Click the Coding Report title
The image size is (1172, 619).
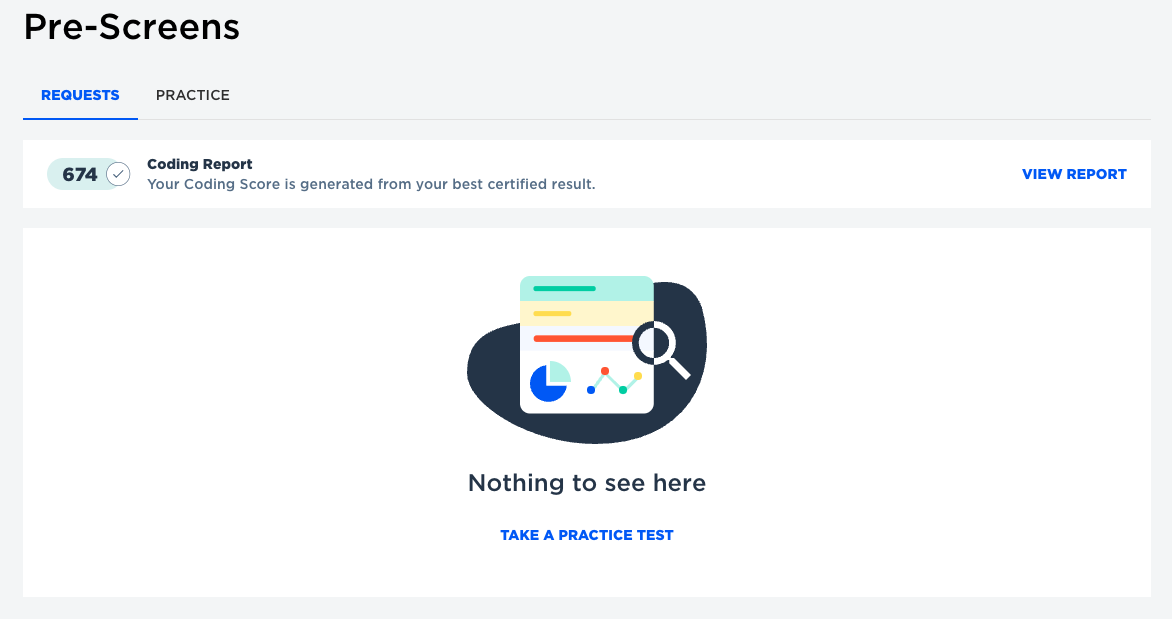200,164
